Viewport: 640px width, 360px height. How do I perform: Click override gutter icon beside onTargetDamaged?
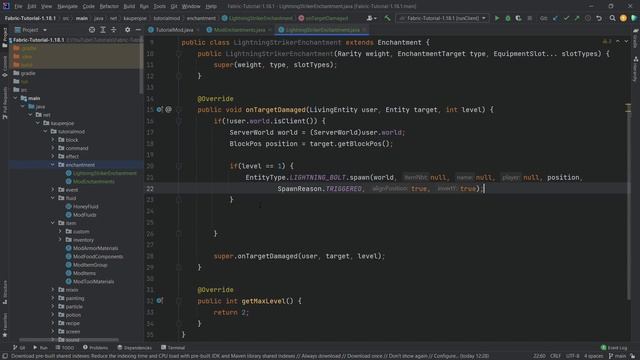click(x=159, y=109)
